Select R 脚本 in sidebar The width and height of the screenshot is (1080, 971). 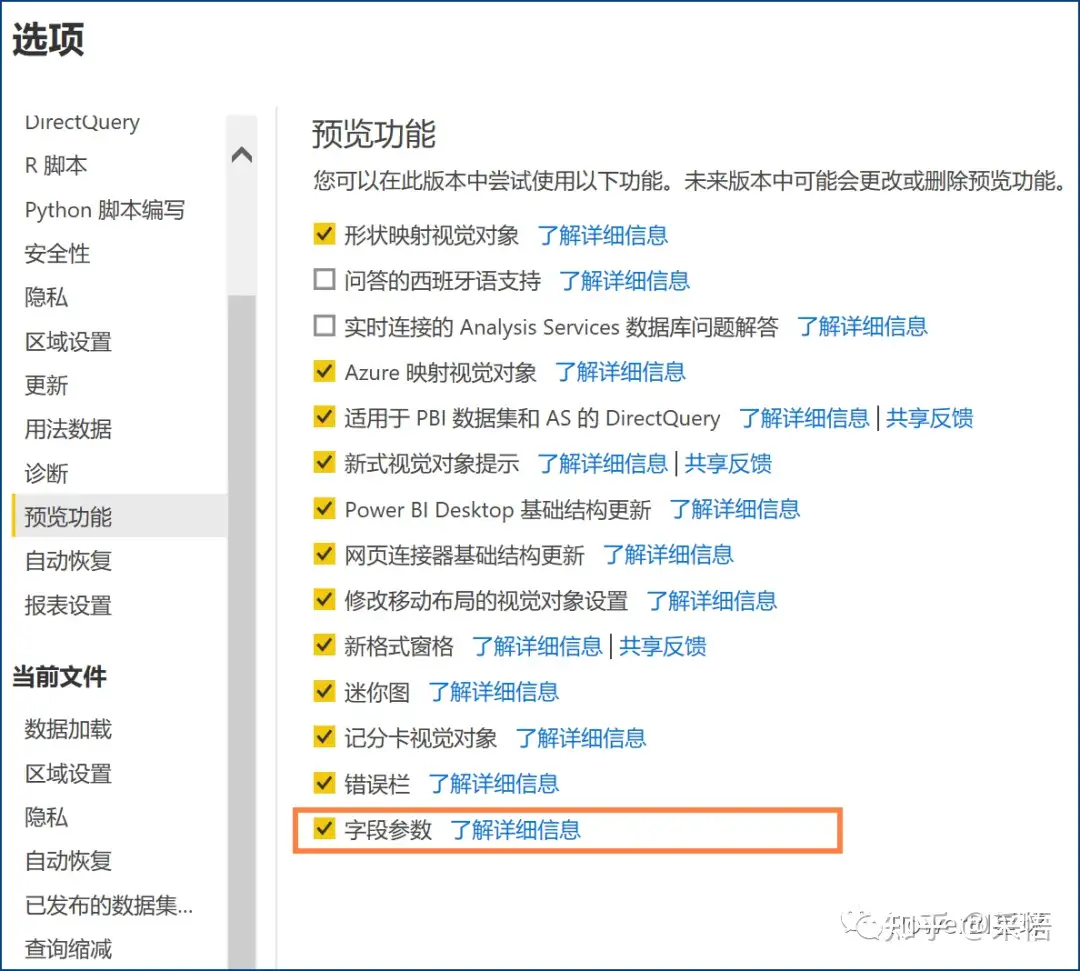(x=56, y=165)
